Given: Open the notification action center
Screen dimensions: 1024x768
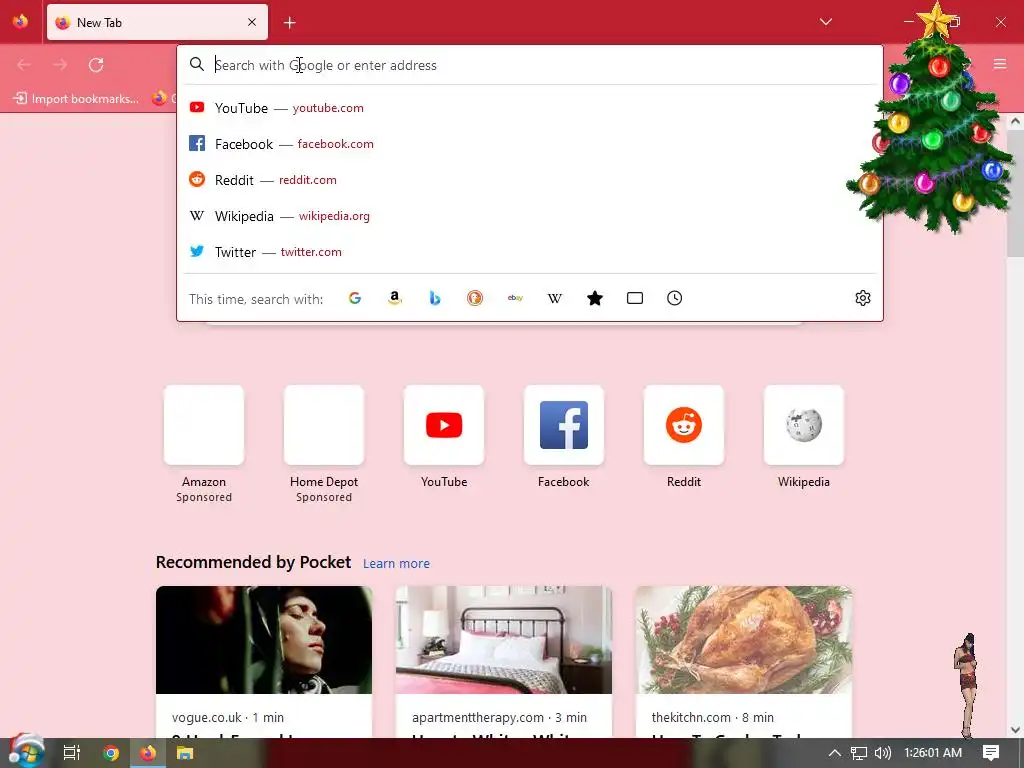Looking at the screenshot, I should (991, 753).
